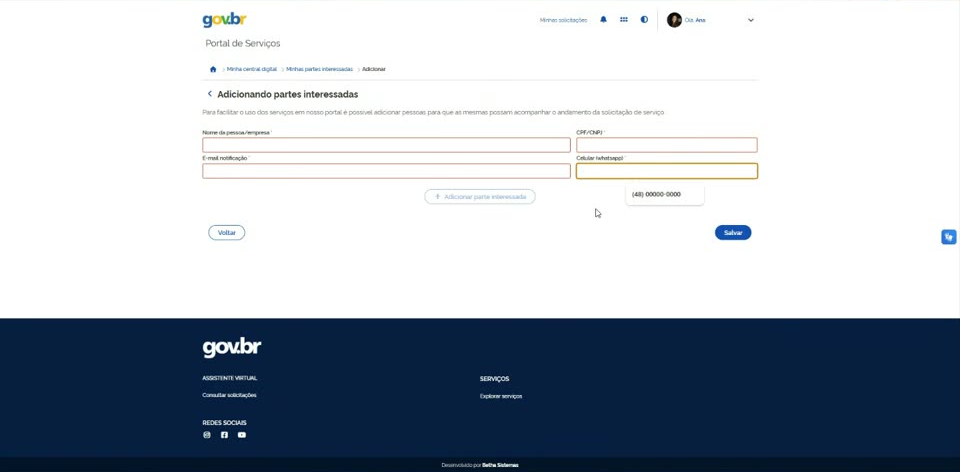Click the Adicionar breadcrumb item
Viewport: 960px width, 472px height.
tap(373, 69)
